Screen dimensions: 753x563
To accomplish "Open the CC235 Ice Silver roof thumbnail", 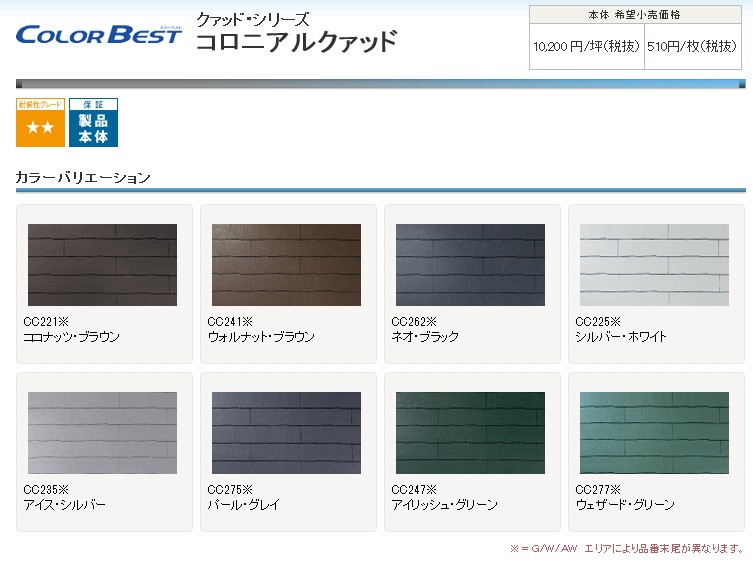I will pos(102,433).
